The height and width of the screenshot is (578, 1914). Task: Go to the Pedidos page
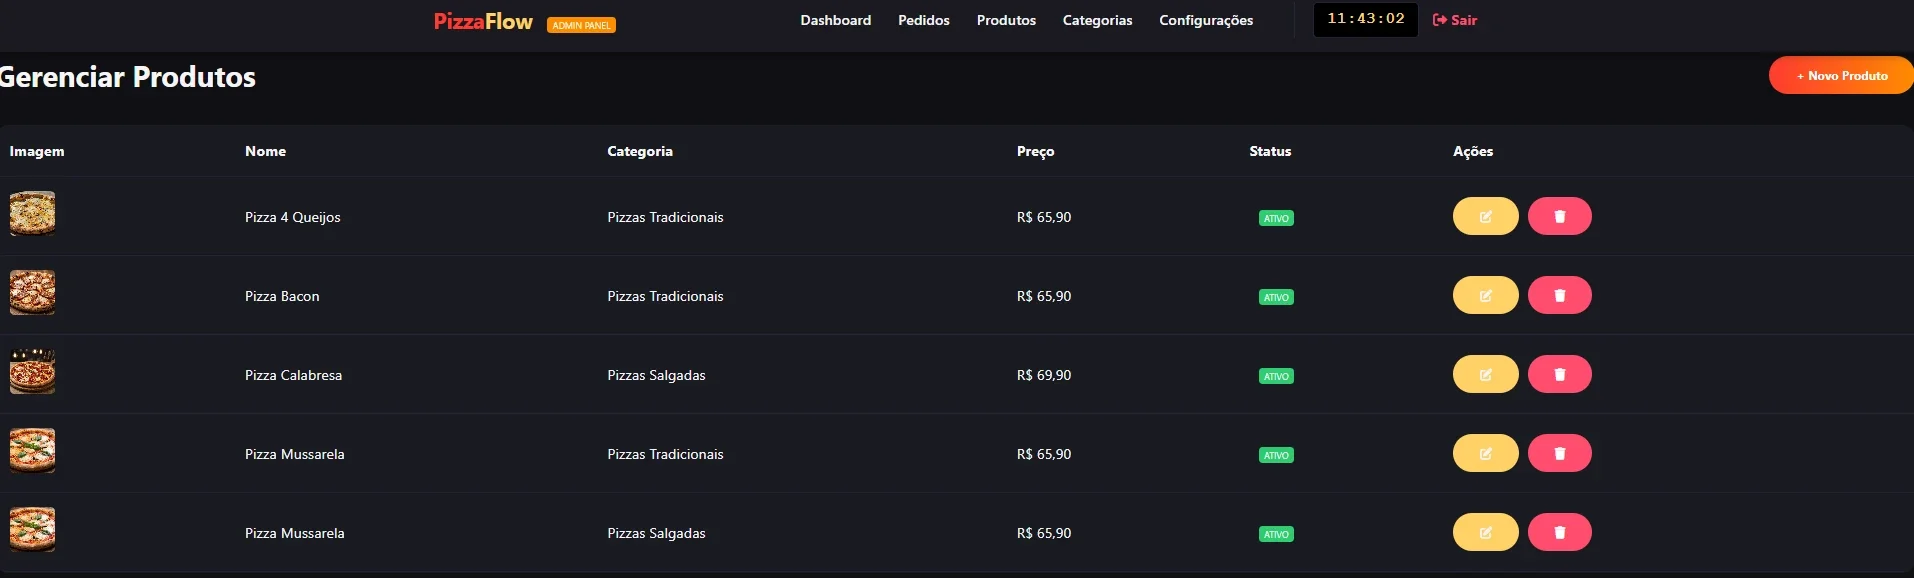(923, 20)
